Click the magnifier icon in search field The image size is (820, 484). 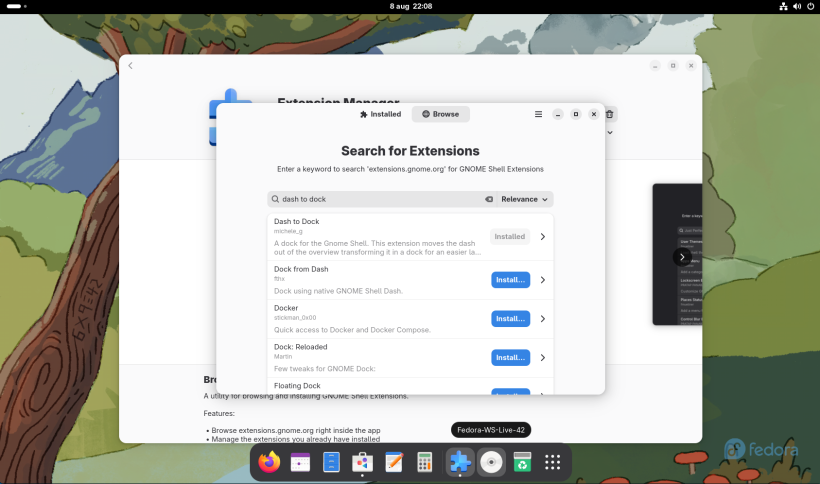276,199
